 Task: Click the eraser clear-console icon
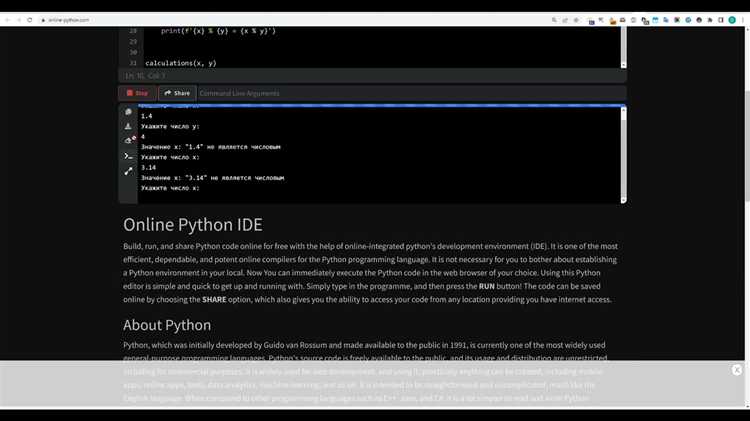129,140
